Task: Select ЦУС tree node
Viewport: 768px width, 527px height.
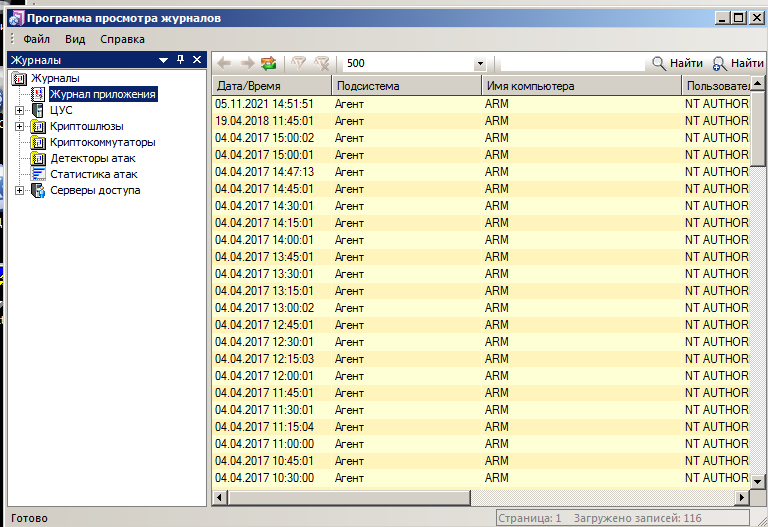Action: pos(61,110)
